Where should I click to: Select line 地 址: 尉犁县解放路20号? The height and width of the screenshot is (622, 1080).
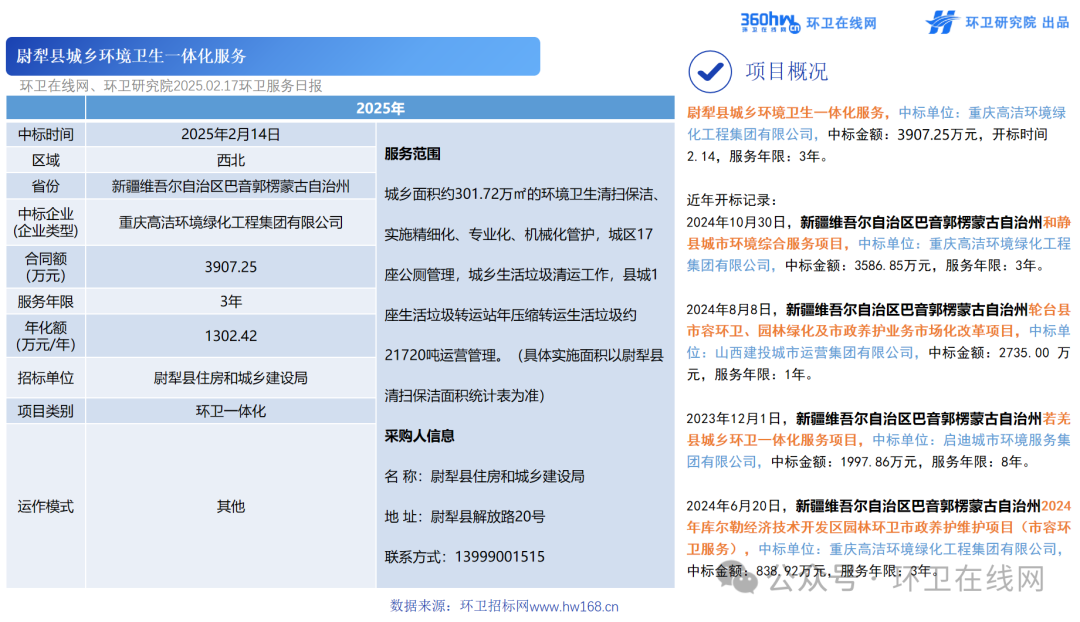[465, 517]
